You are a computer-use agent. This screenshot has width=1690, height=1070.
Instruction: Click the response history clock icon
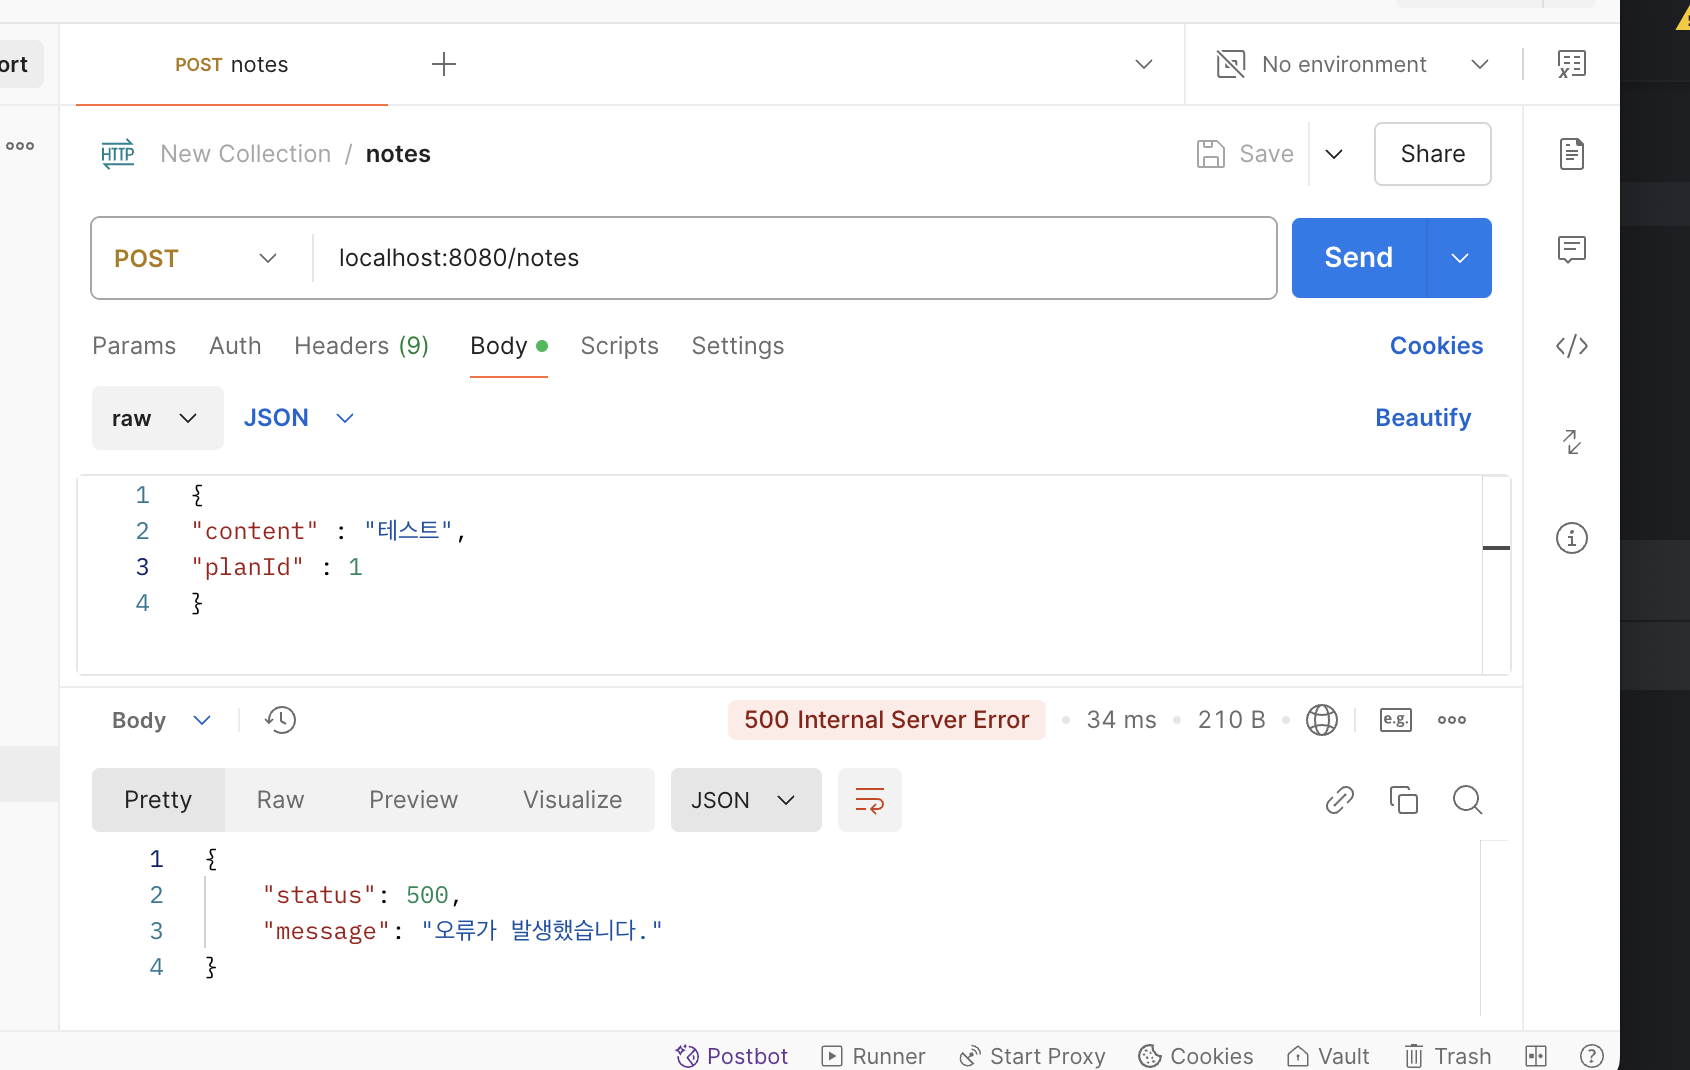coord(281,720)
